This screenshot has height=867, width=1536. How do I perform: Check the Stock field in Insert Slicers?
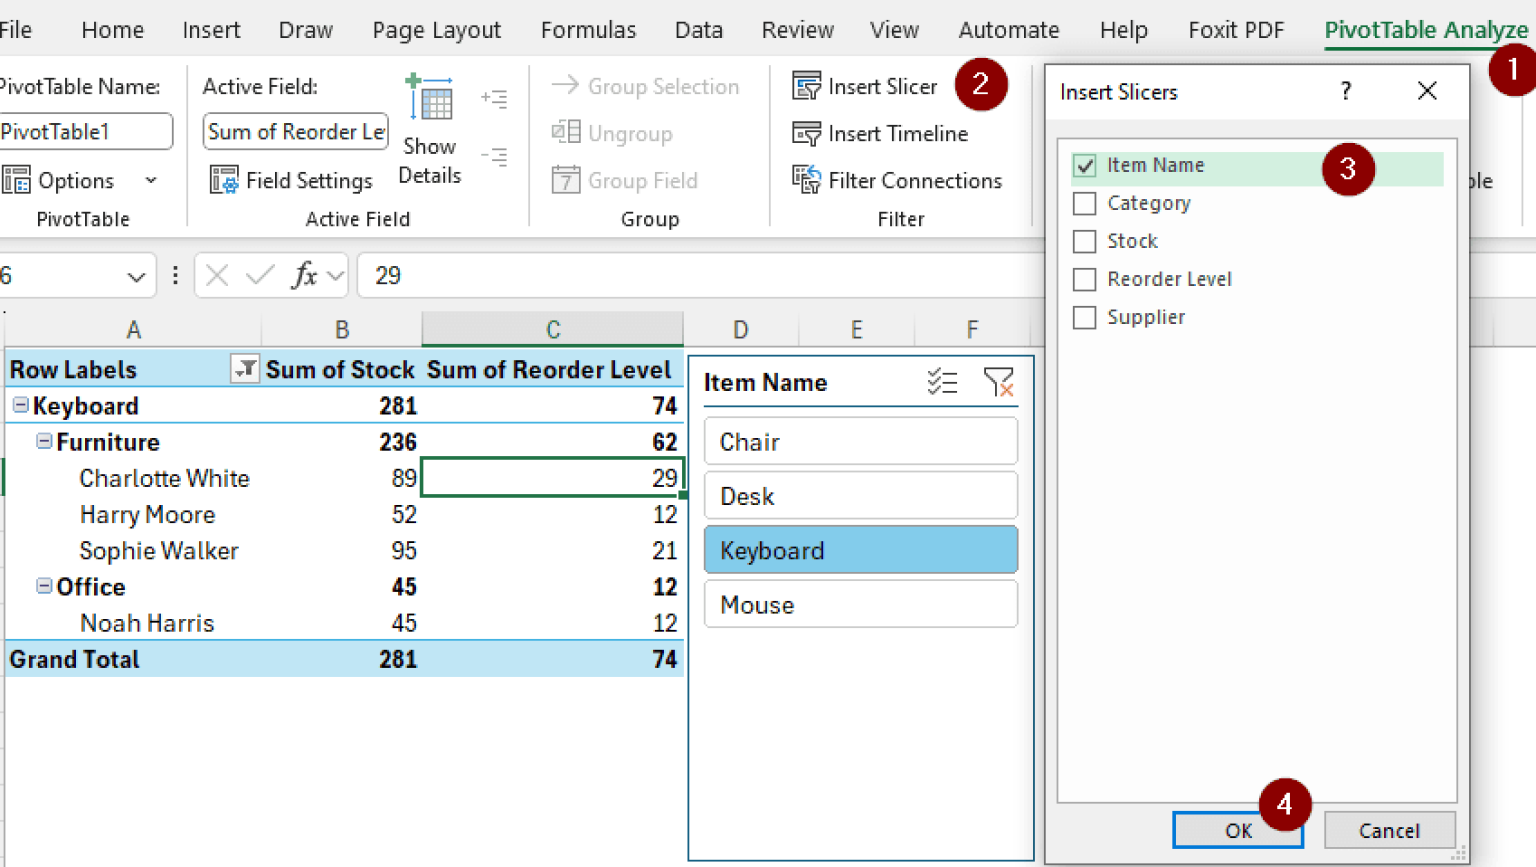click(1085, 241)
